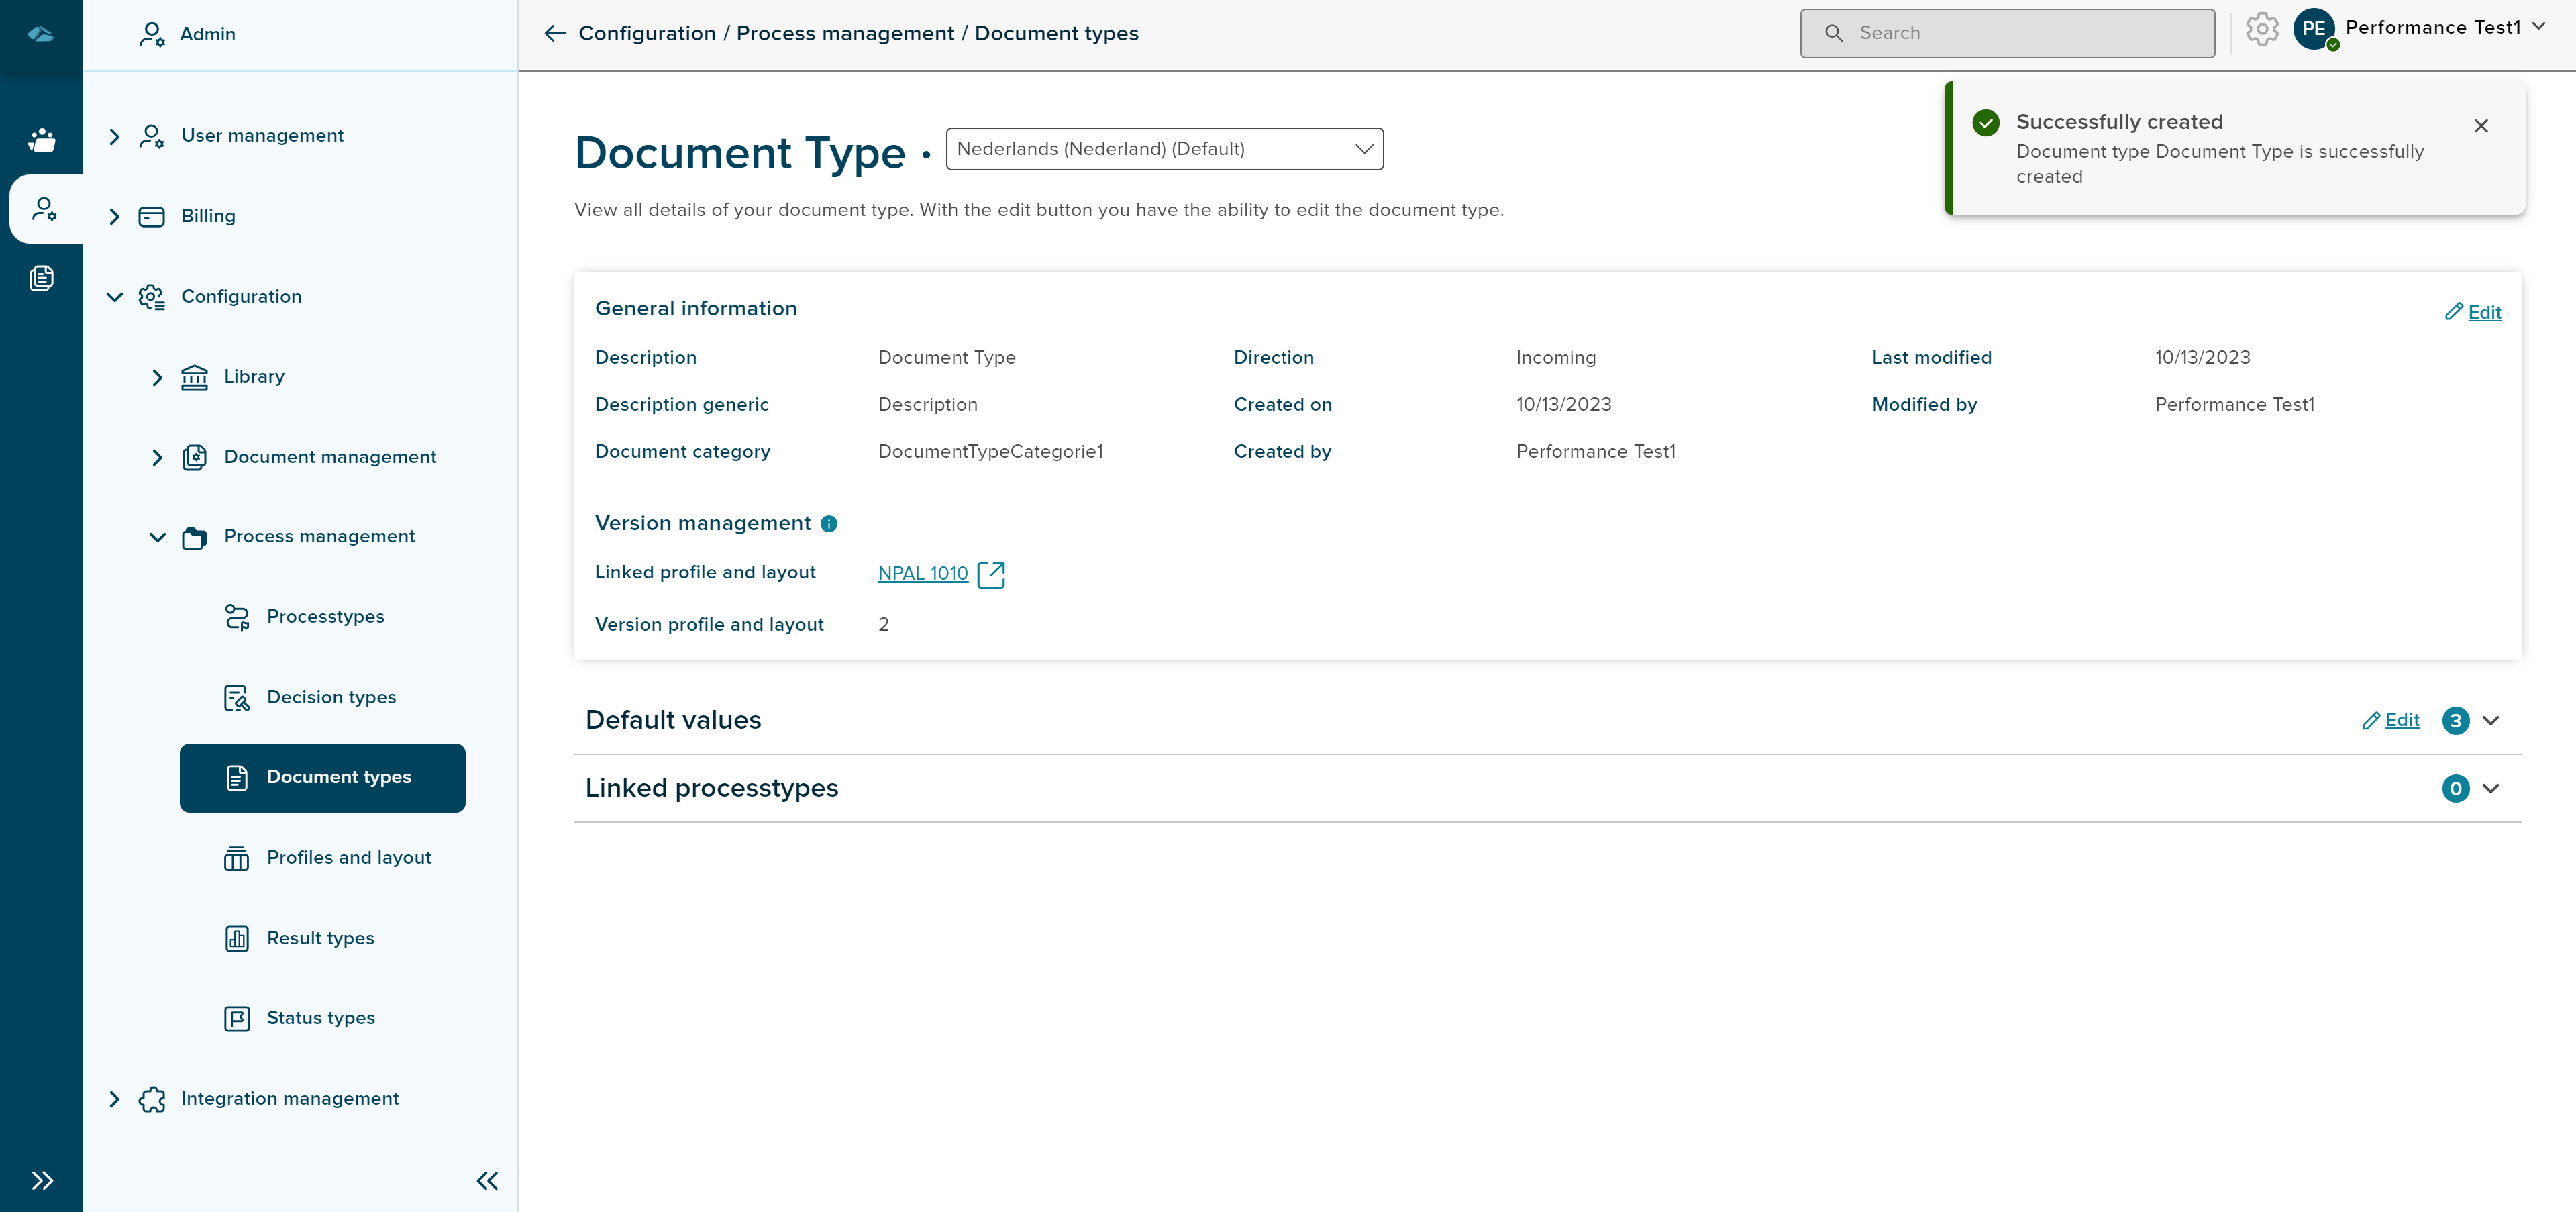
Task: Open NPAL 1010 external link icon
Action: click(x=990, y=574)
